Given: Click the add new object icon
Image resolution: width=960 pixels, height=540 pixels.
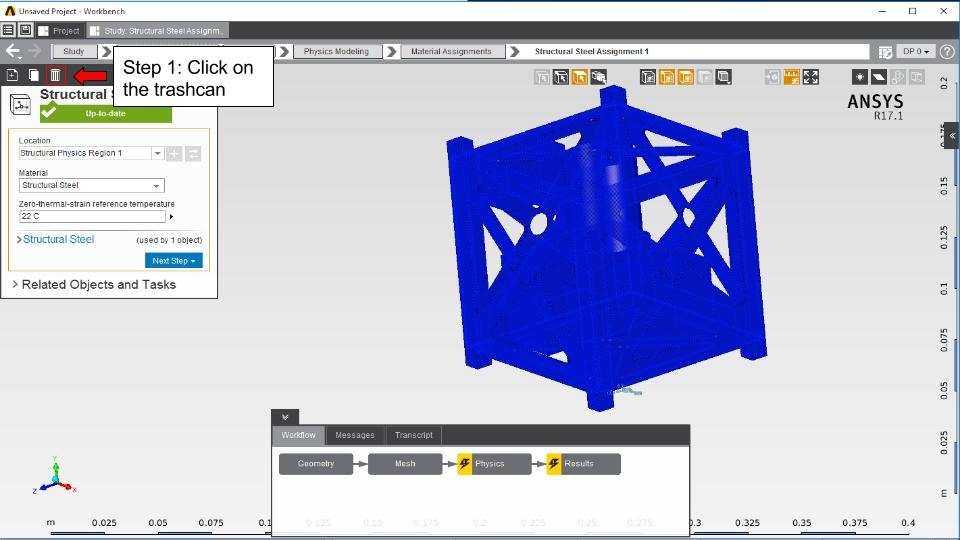Looking at the screenshot, I should [x=12, y=75].
